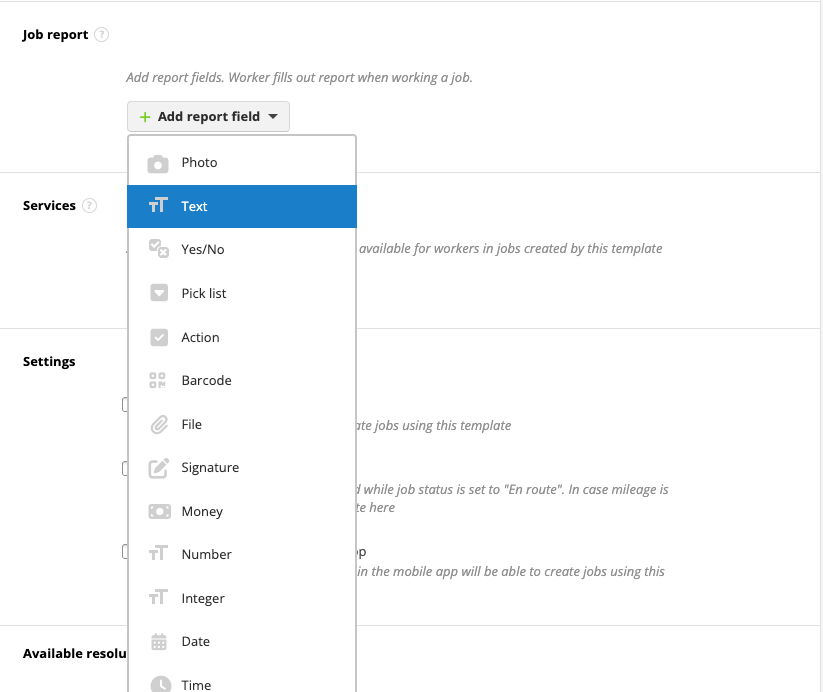Click the 'Add report fields' description text
Image resolution: width=823 pixels, height=692 pixels.
point(299,78)
